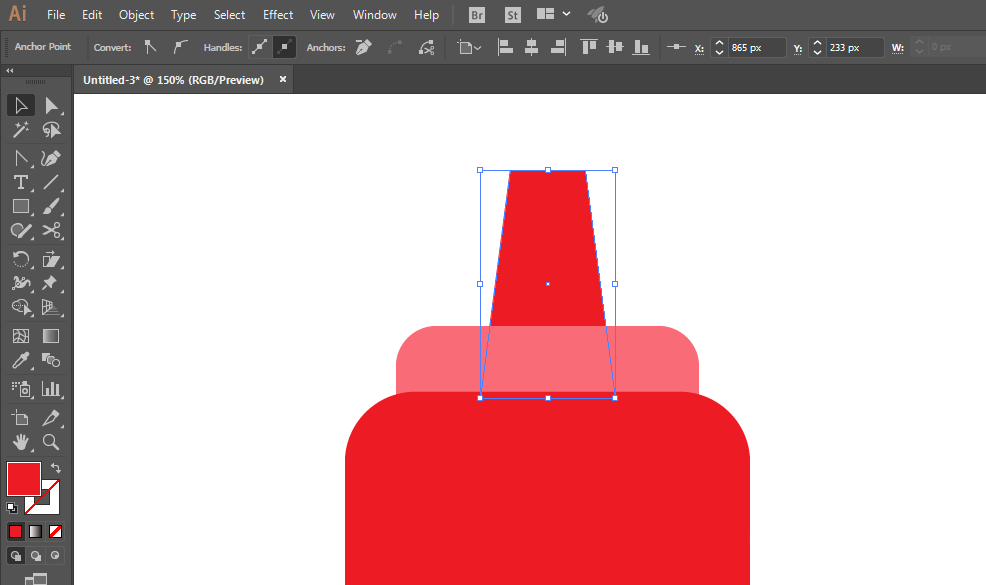
Task: Open the Effect menu
Action: coord(278,15)
